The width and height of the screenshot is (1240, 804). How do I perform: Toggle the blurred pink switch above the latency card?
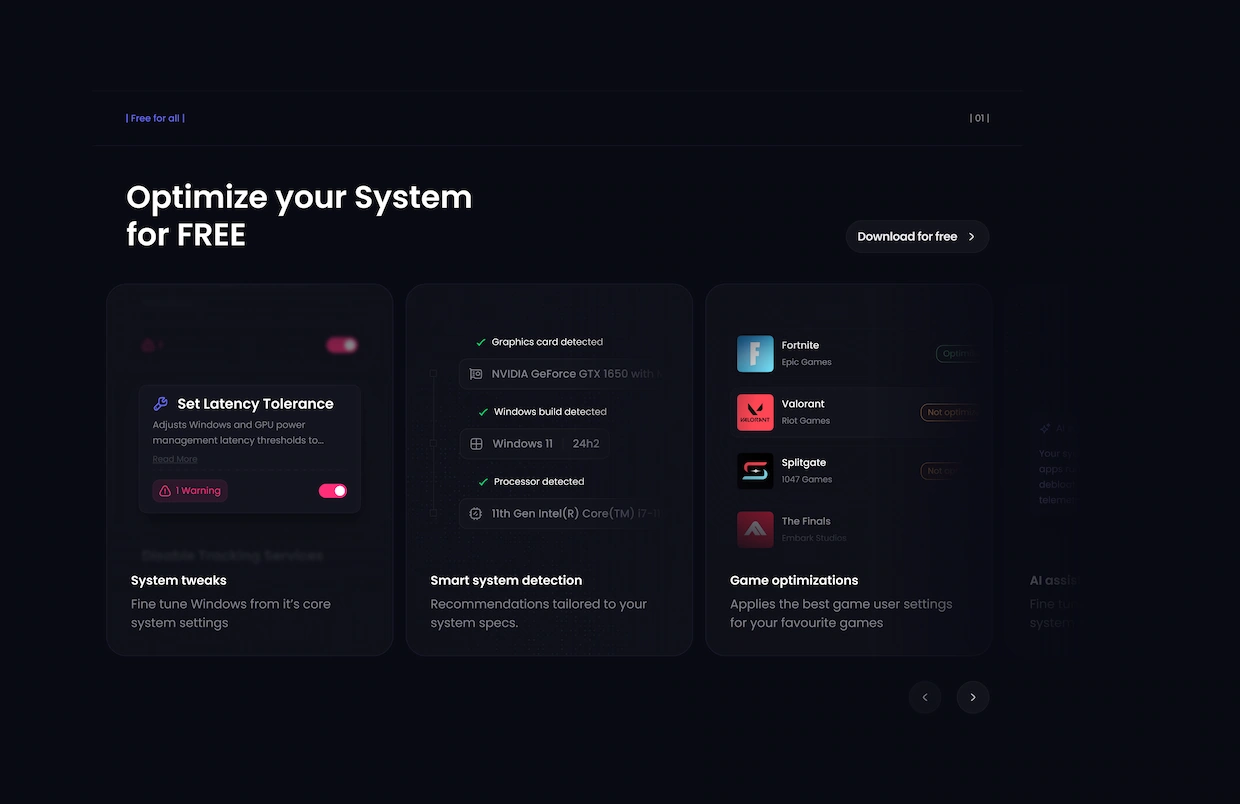pyautogui.click(x=341, y=345)
